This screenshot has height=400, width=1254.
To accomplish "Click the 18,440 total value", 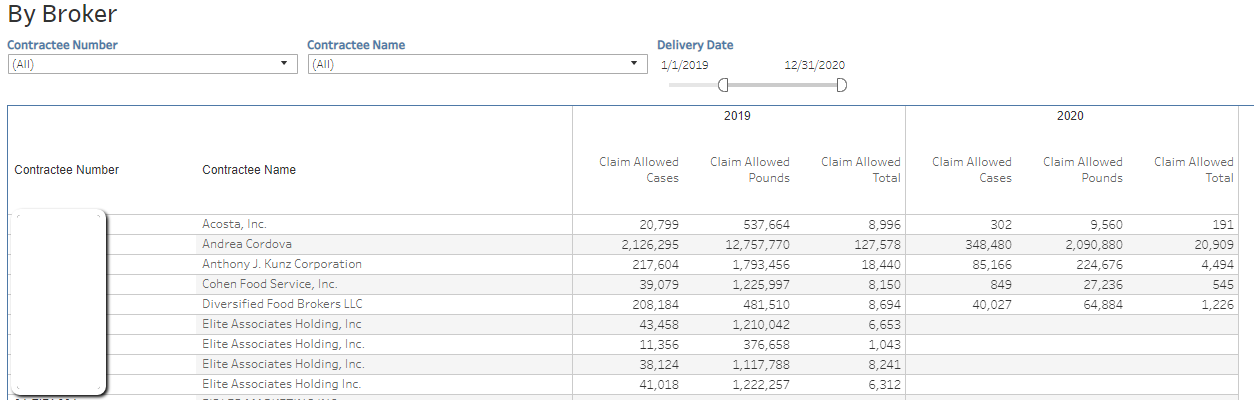I will tap(881, 265).
